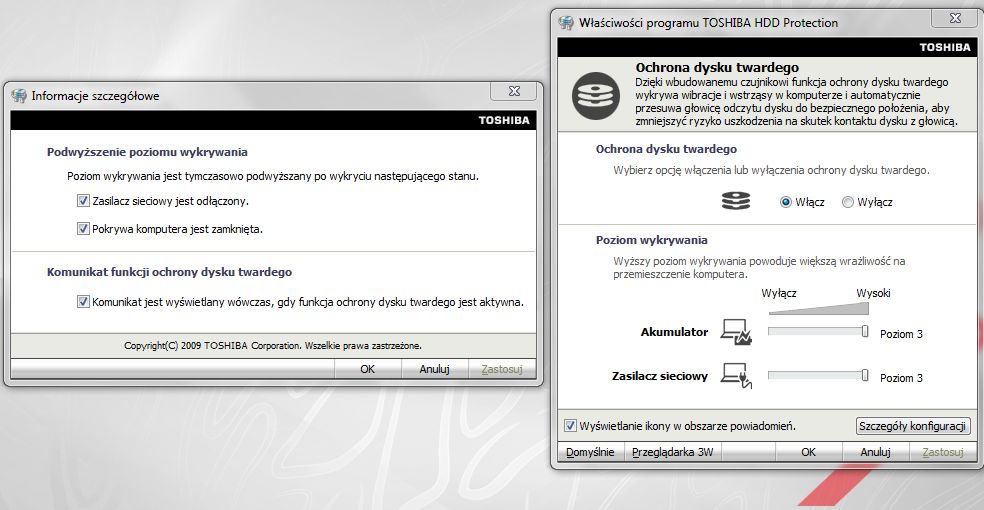Toggle Wyświetlanie ikony w obszarze powiadomień
Screen dimensions: 984x510
570,426
